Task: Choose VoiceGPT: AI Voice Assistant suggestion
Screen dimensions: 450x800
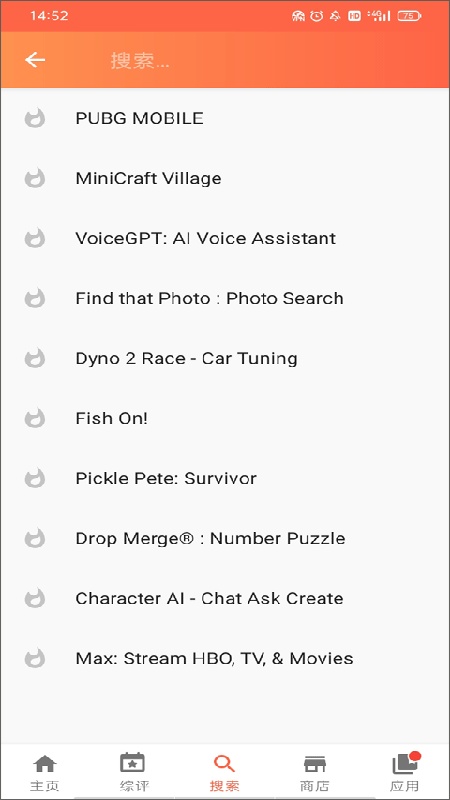Action: (225, 238)
